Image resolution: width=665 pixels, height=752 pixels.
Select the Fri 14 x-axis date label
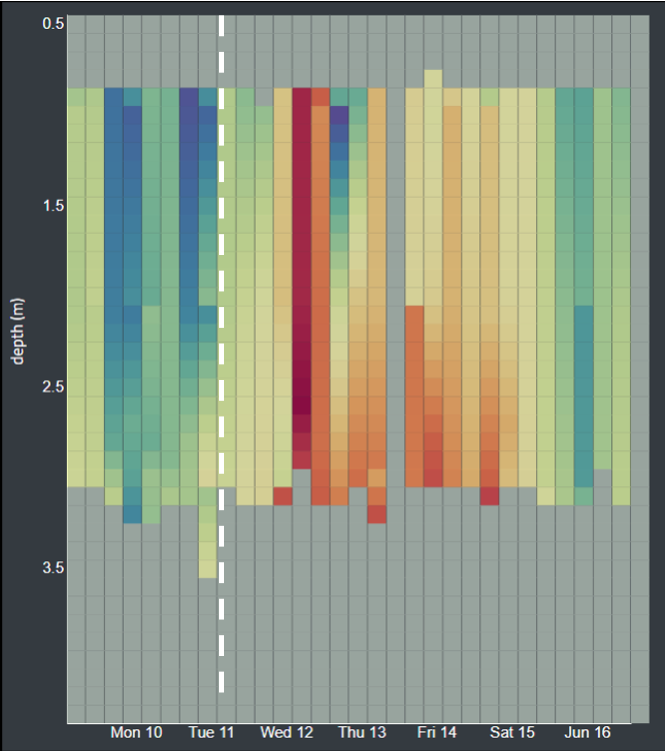point(437,733)
